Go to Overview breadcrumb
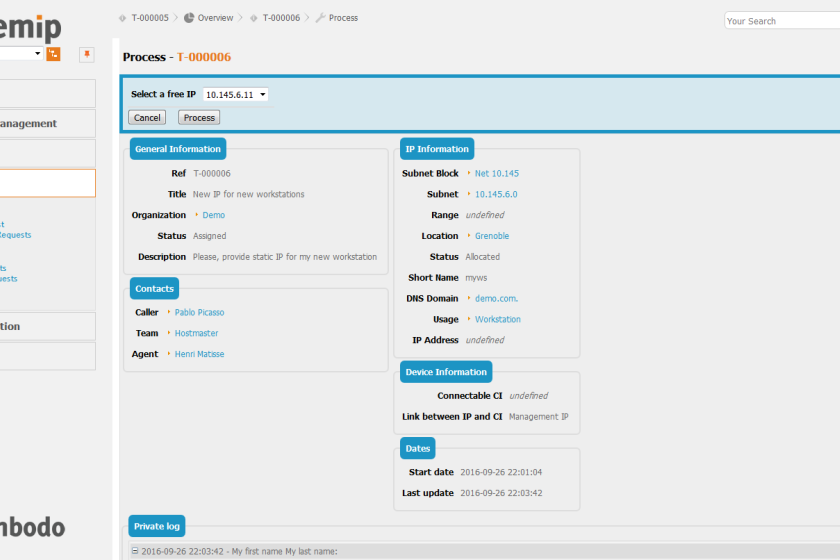This screenshot has width=840, height=560. pos(215,18)
